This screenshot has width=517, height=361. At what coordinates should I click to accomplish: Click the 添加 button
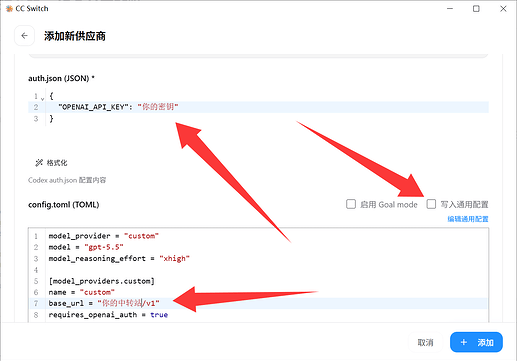click(476, 342)
